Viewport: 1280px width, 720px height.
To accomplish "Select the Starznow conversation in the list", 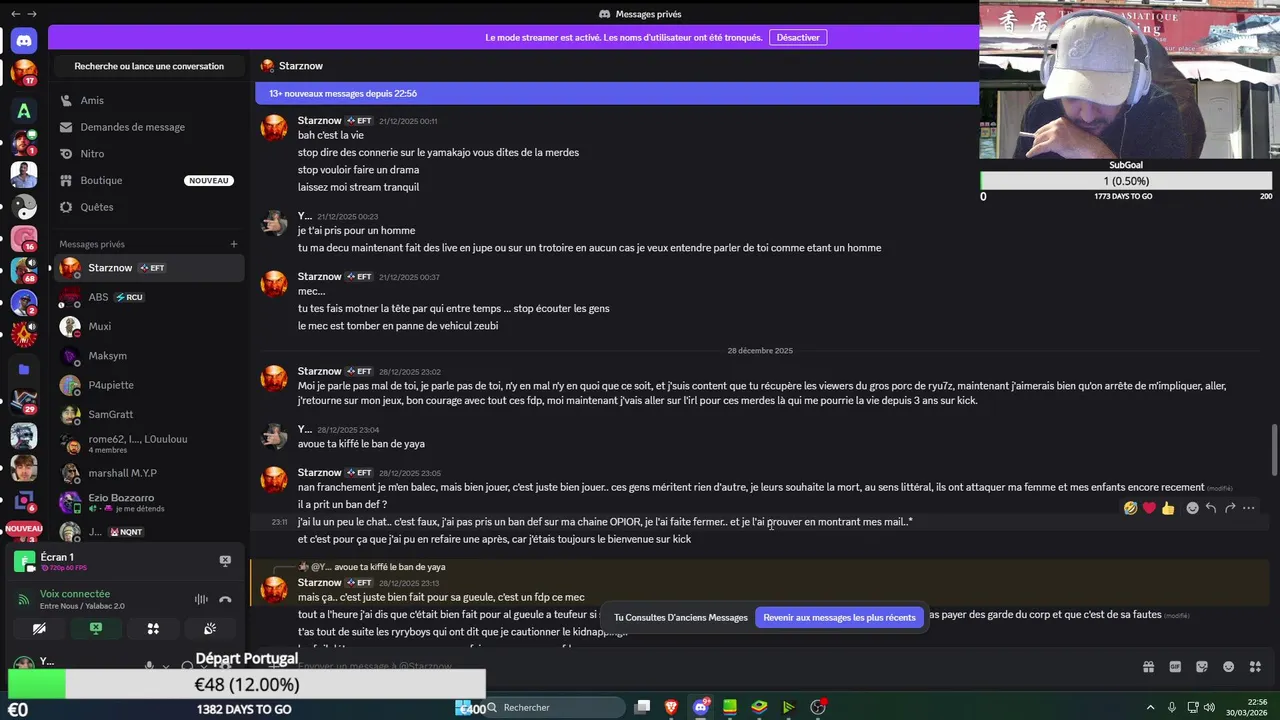I will pyautogui.click(x=147, y=268).
